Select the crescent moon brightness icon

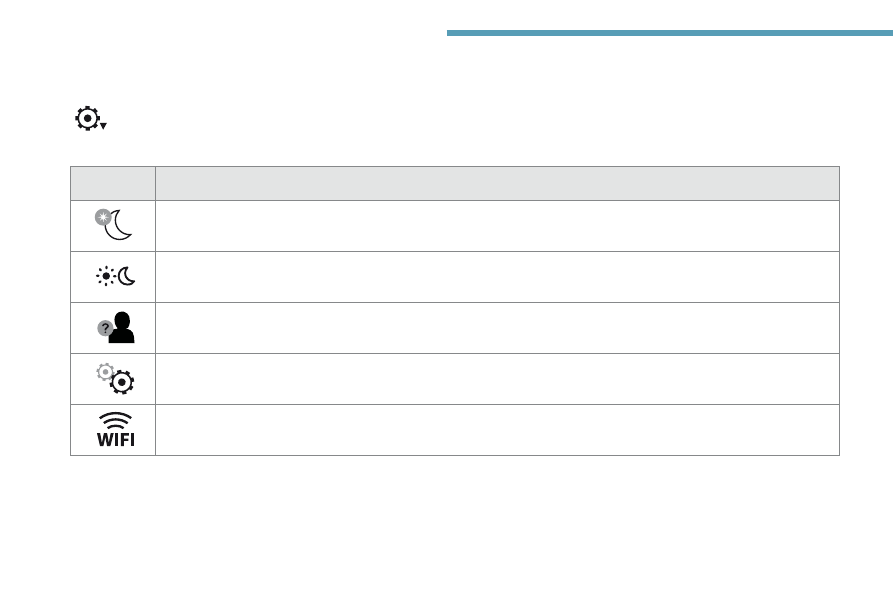tap(114, 224)
